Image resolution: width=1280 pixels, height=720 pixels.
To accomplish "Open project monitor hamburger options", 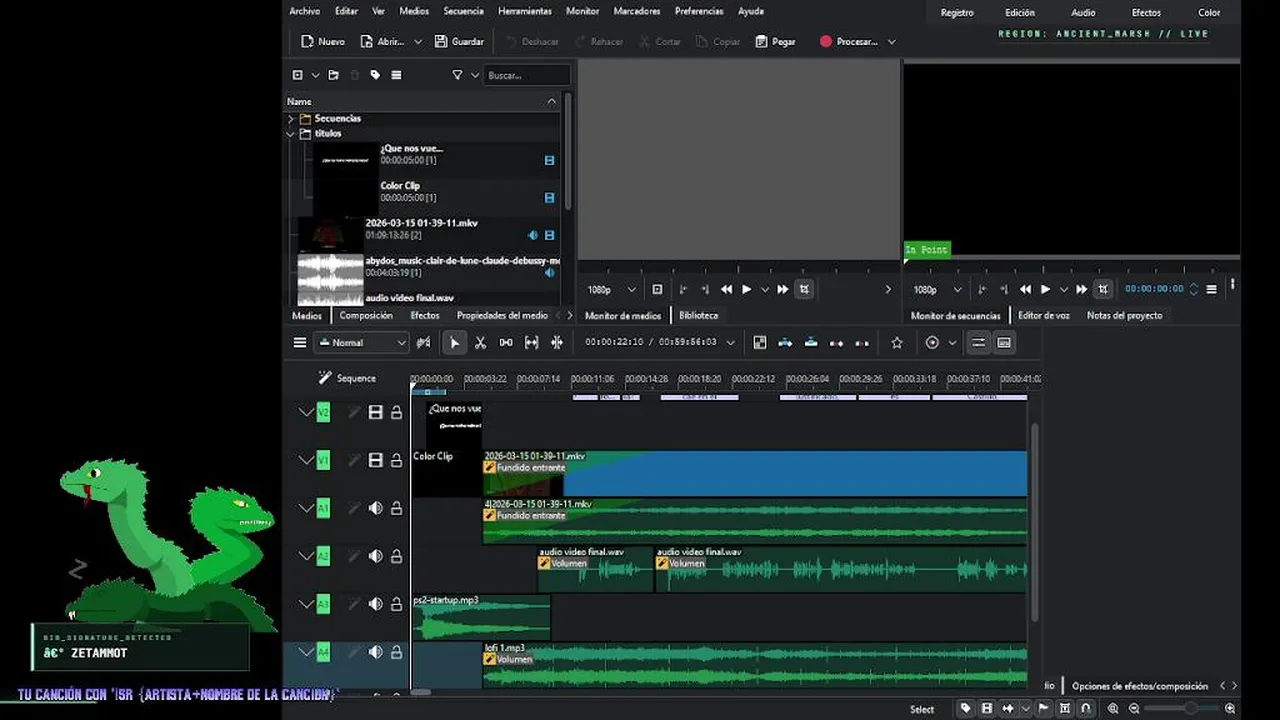I will tap(1212, 289).
